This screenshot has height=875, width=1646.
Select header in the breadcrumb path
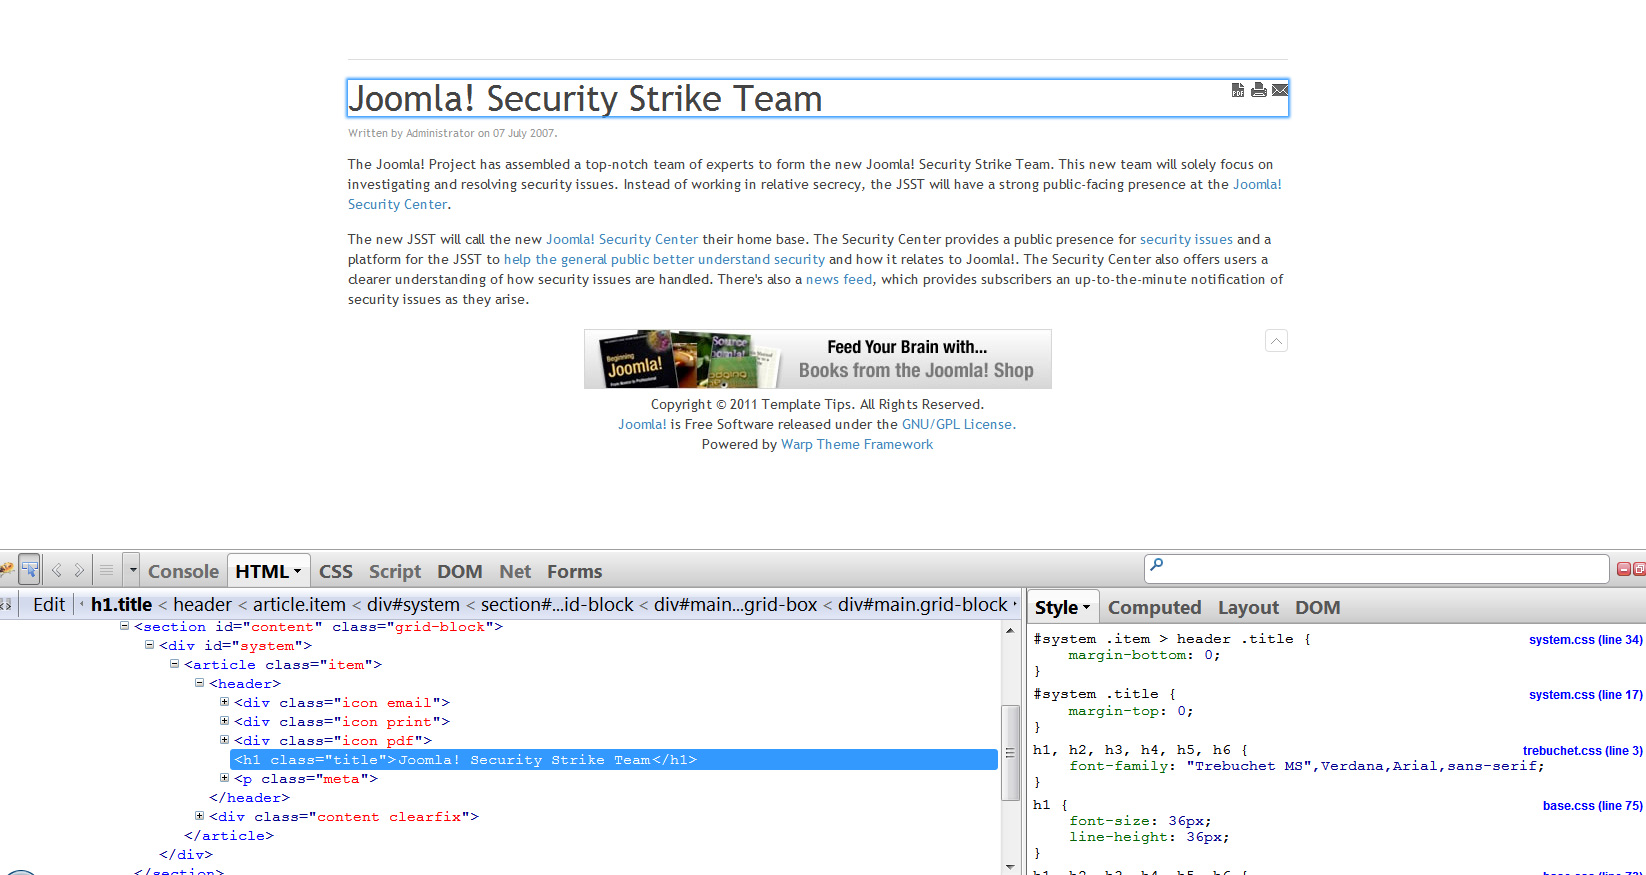coord(202,604)
